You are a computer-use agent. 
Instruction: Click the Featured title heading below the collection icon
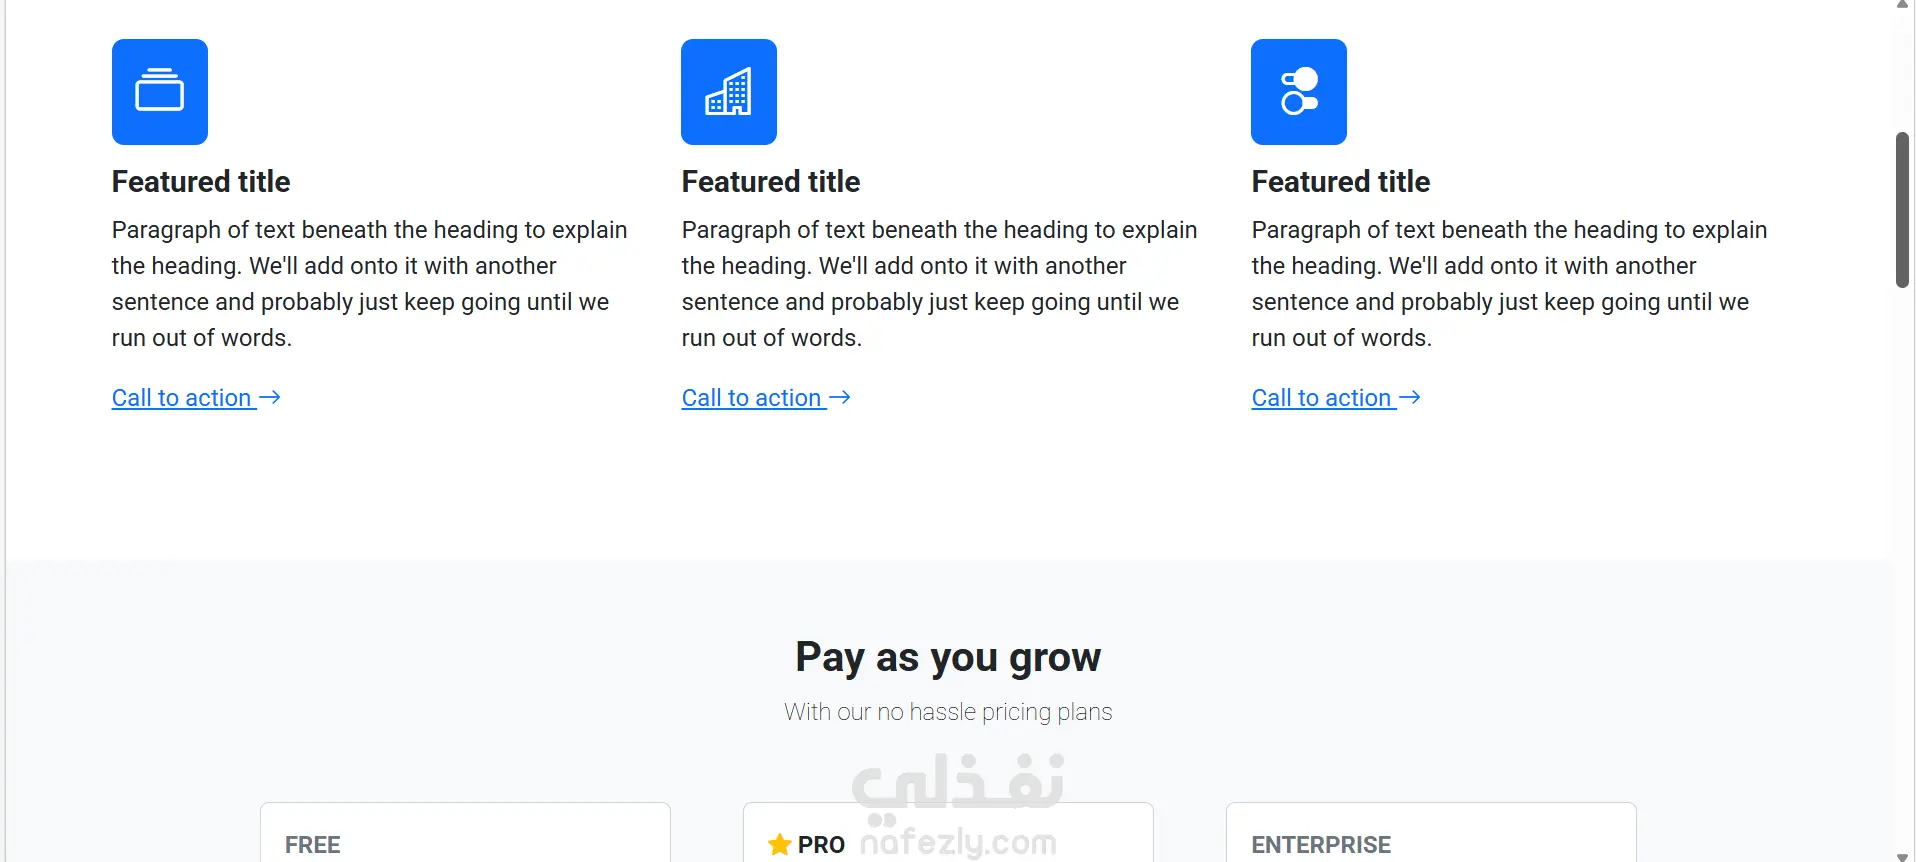click(201, 182)
